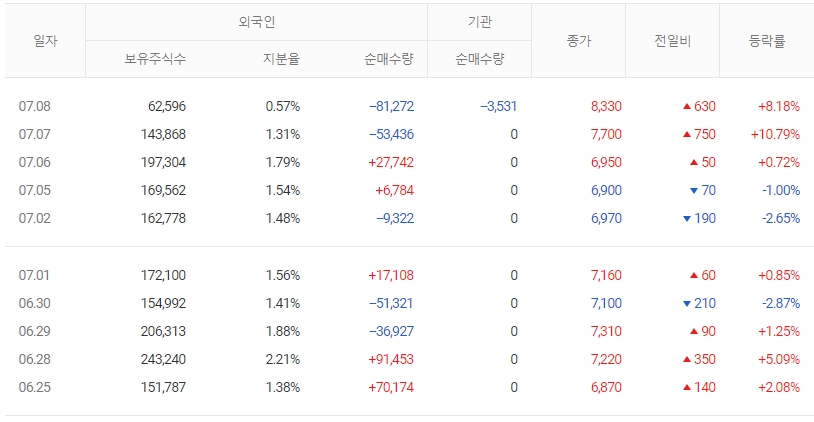Screen dimensions: 814x422
Task: Click the 기관 group header
Action: (x=479, y=22)
